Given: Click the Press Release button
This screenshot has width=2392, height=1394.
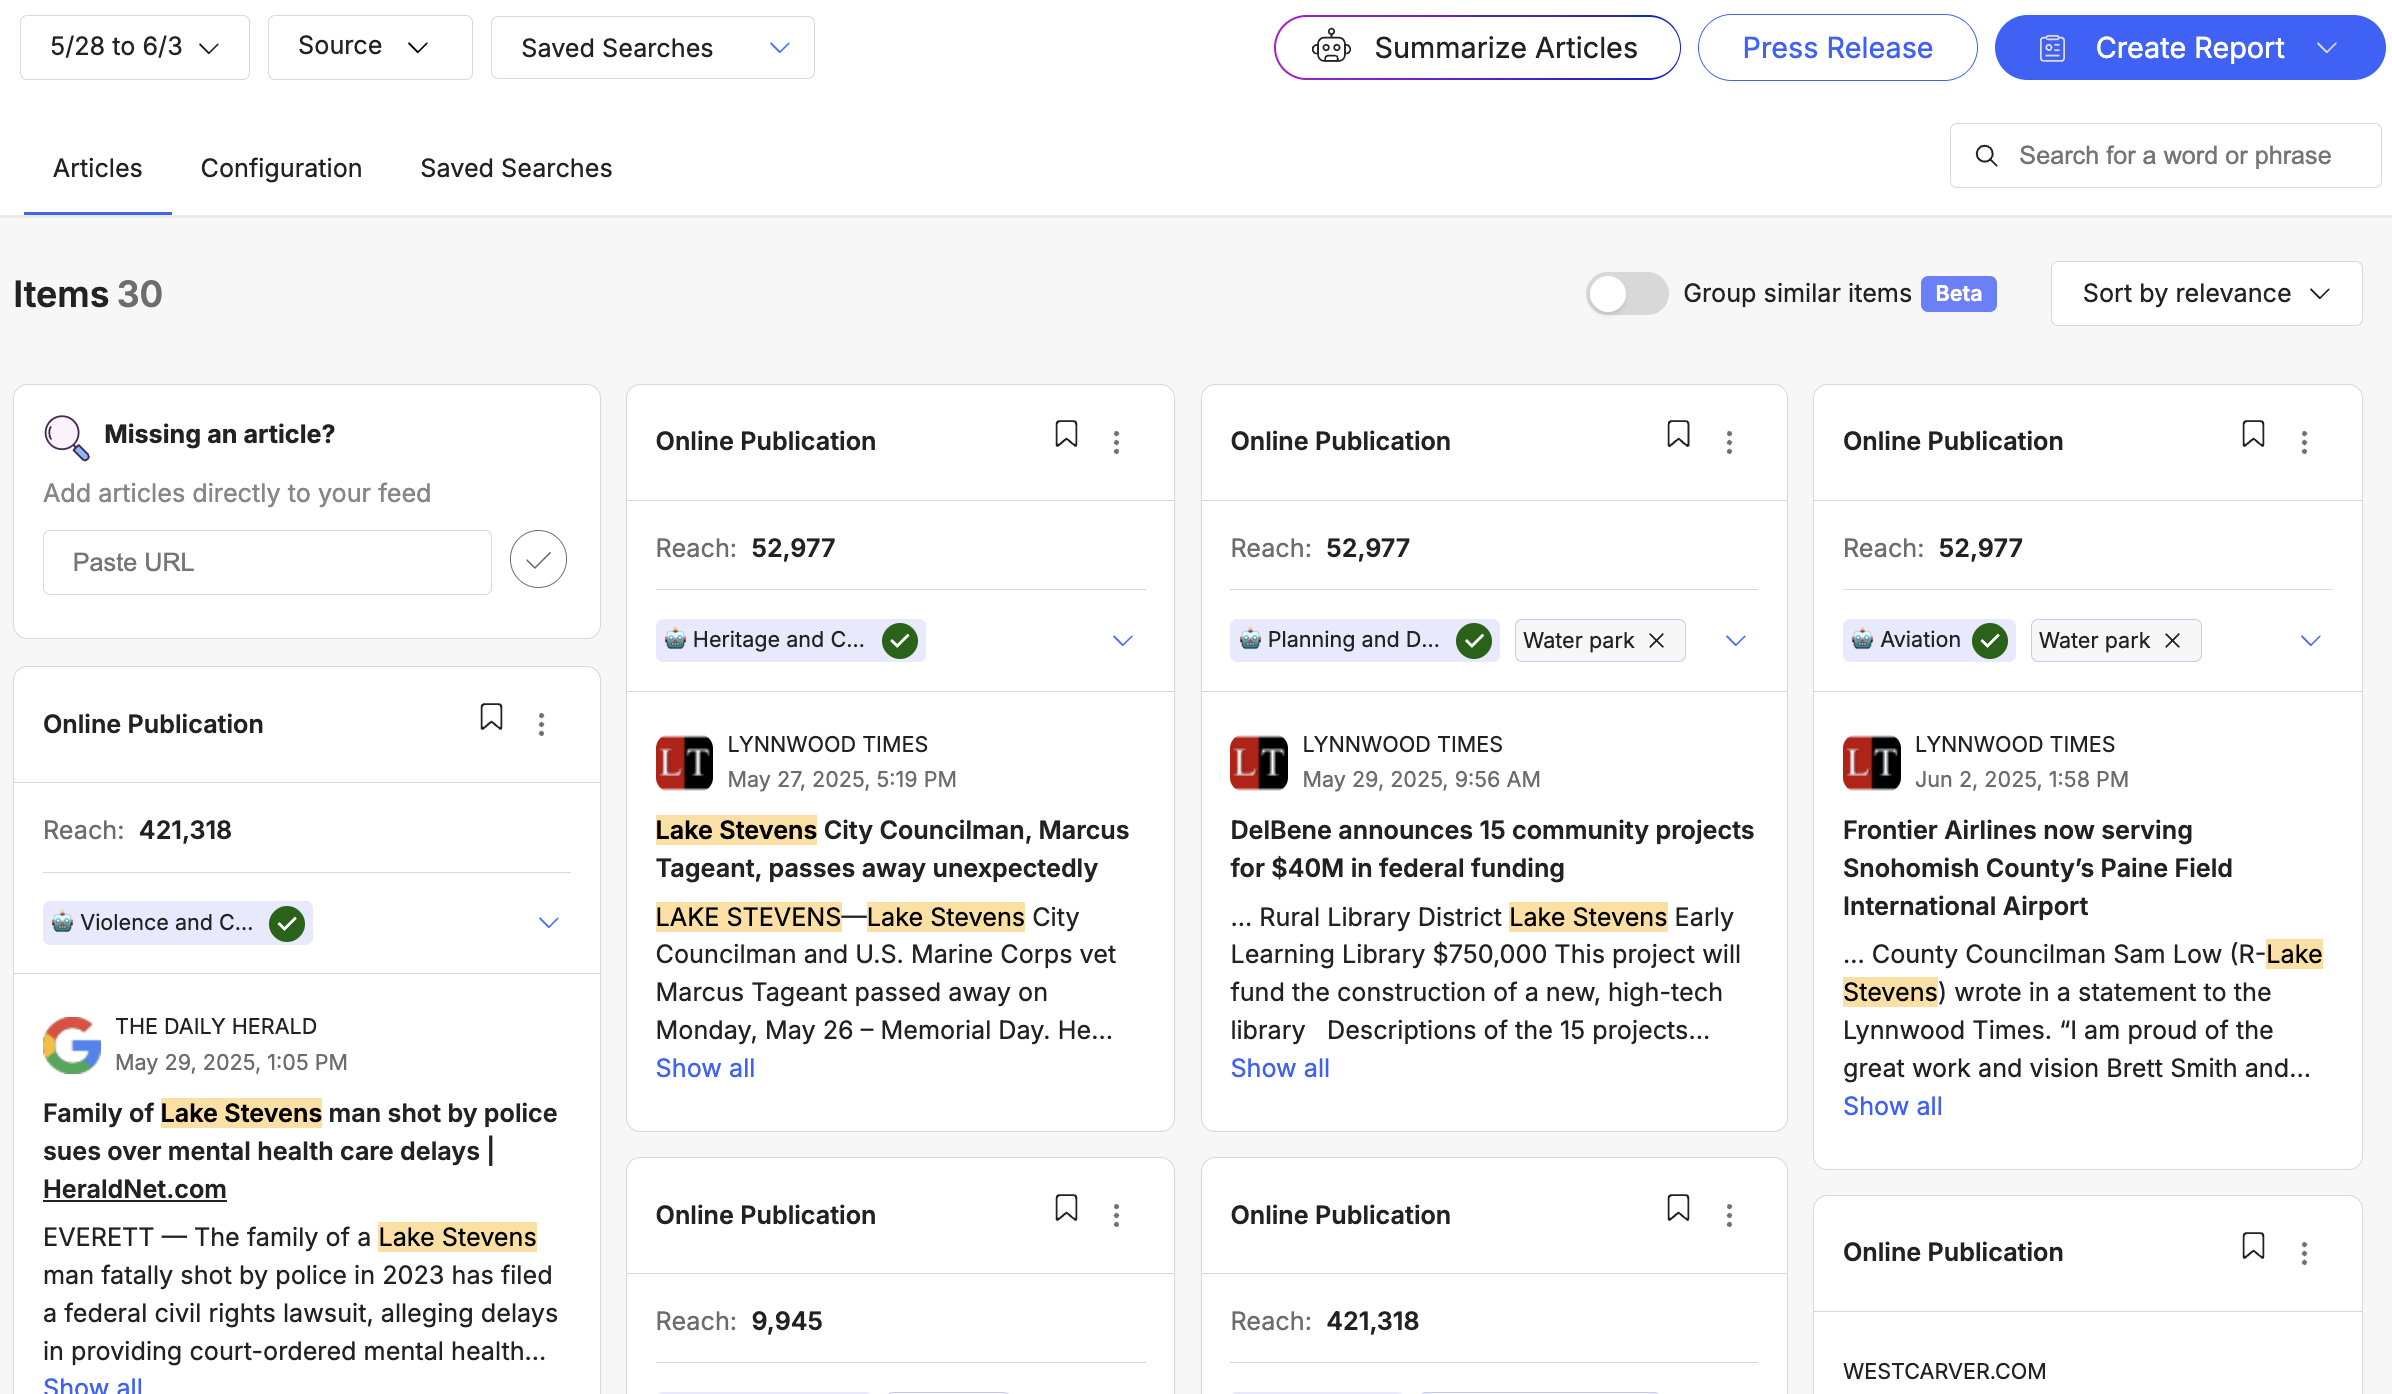Looking at the screenshot, I should coord(1837,47).
